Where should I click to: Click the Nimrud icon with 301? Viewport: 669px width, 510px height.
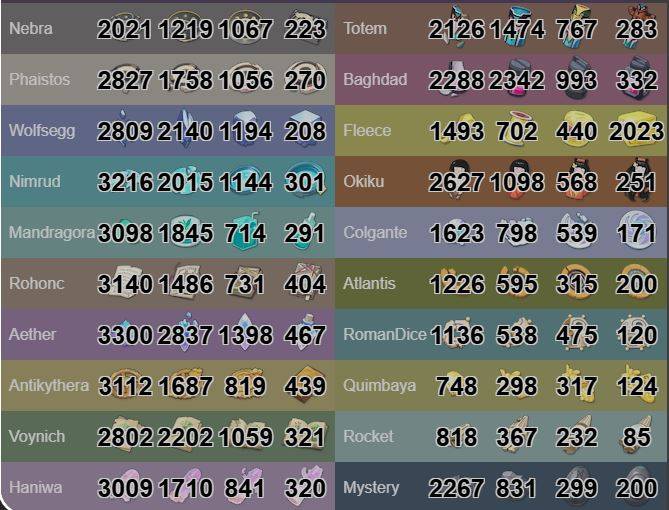point(305,181)
